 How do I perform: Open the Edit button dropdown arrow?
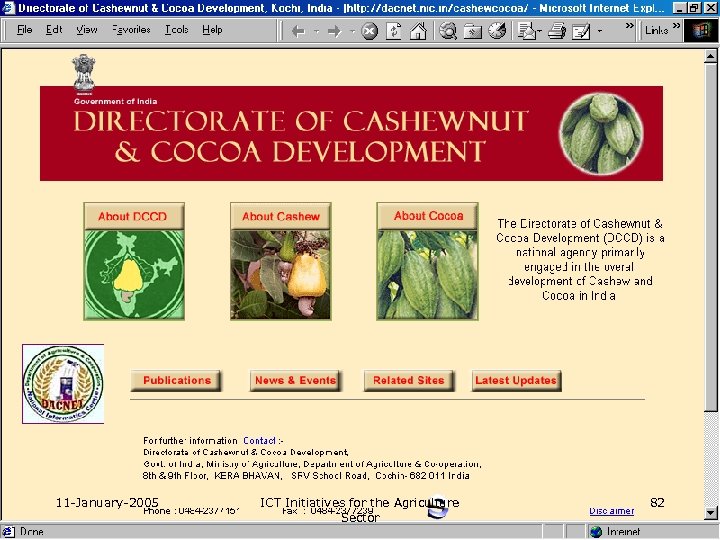[x=600, y=31]
